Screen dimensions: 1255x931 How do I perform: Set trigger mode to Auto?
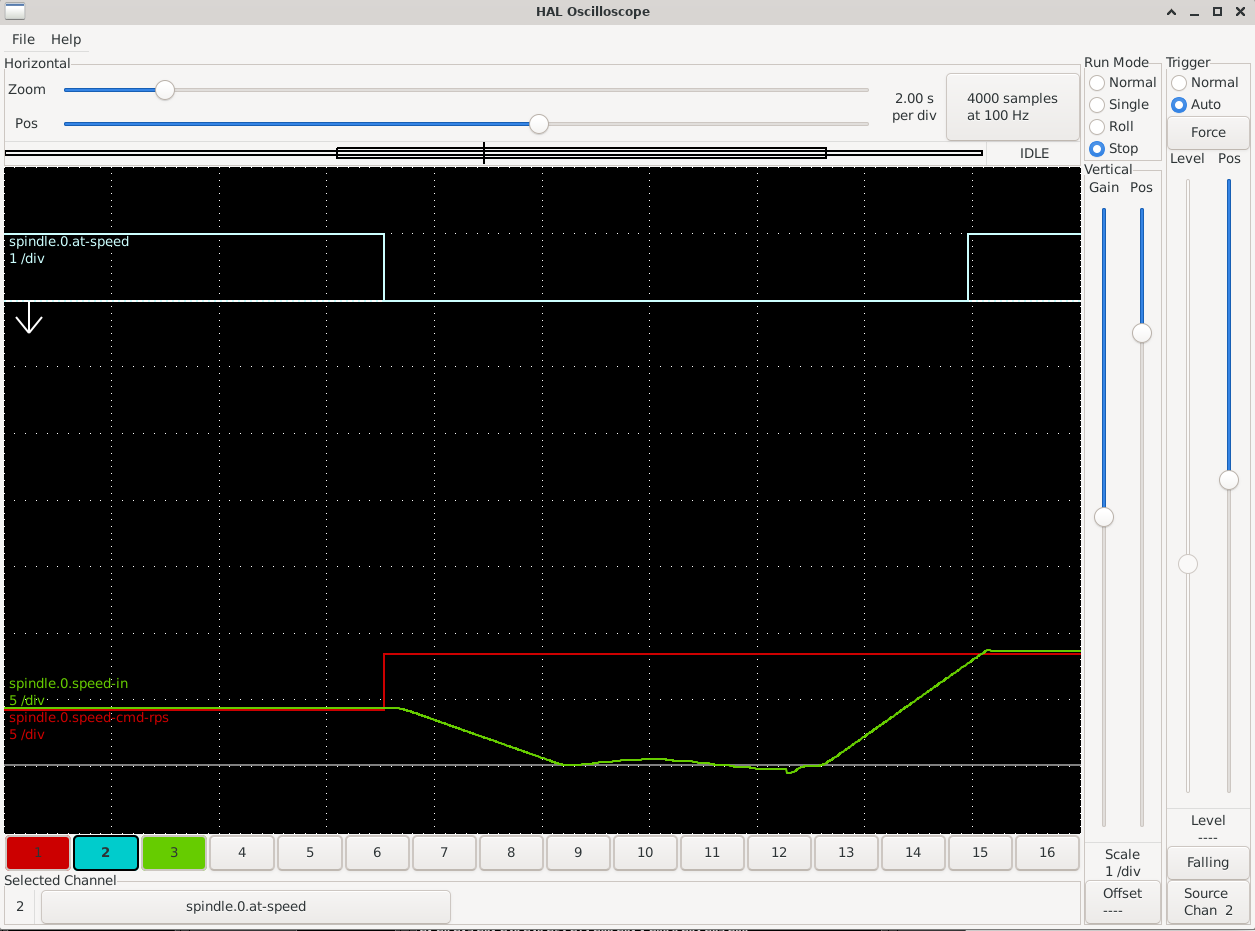[1196, 104]
